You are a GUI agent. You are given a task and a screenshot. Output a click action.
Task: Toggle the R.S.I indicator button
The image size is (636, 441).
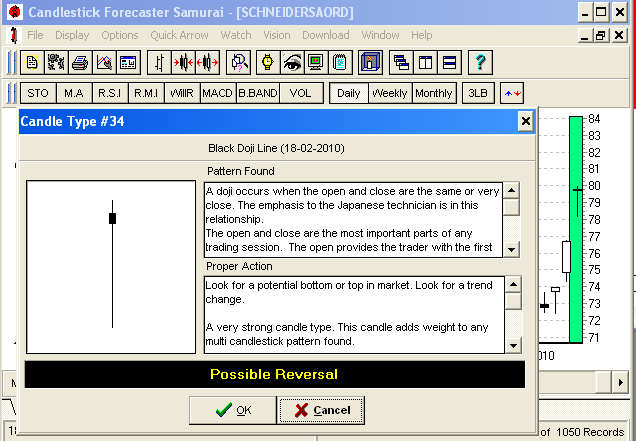[110, 93]
